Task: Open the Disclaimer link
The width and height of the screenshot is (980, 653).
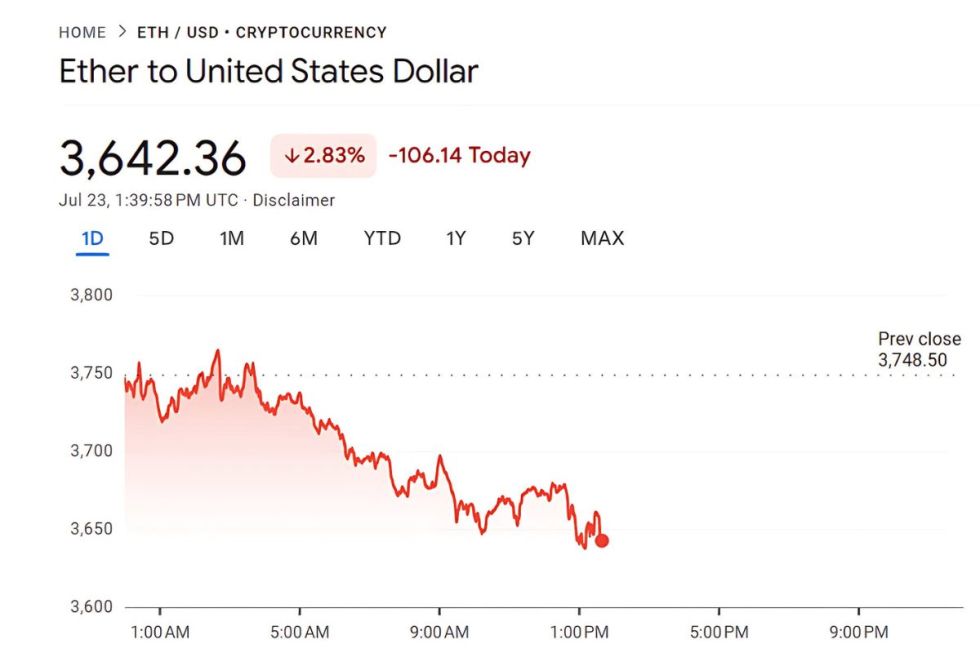Action: 297,200
